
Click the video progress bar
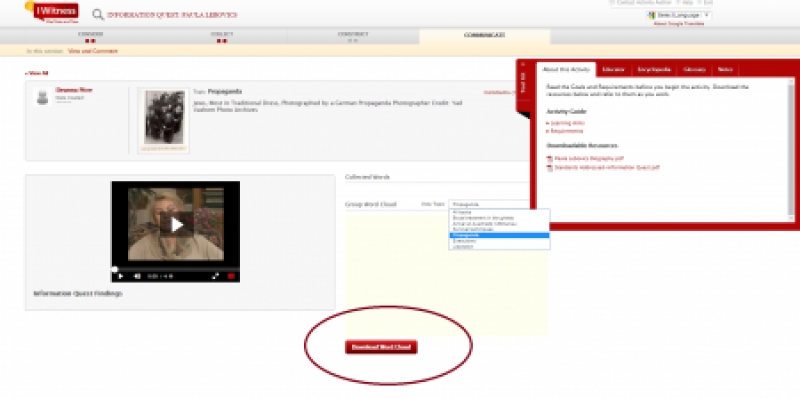coord(176,269)
